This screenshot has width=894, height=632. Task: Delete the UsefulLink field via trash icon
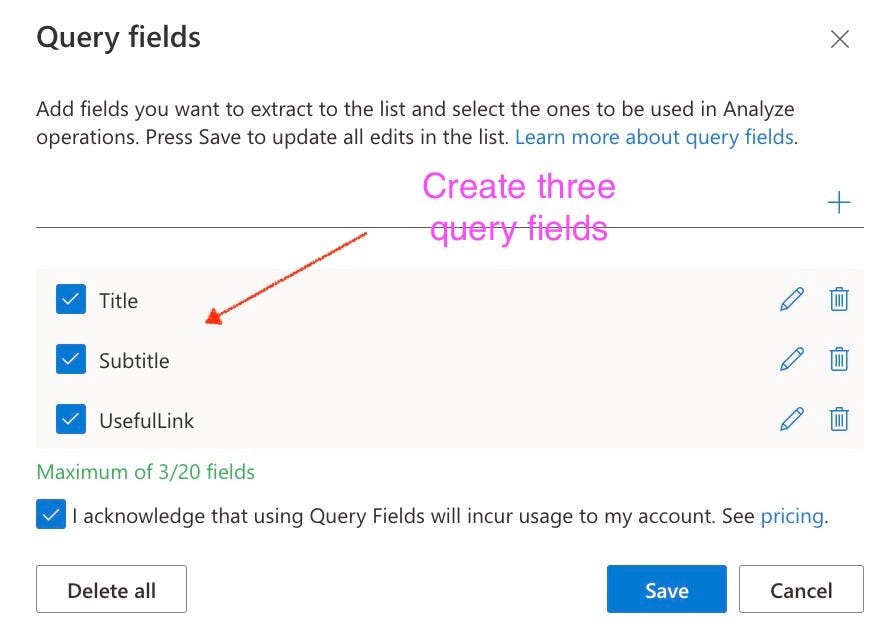coord(839,419)
